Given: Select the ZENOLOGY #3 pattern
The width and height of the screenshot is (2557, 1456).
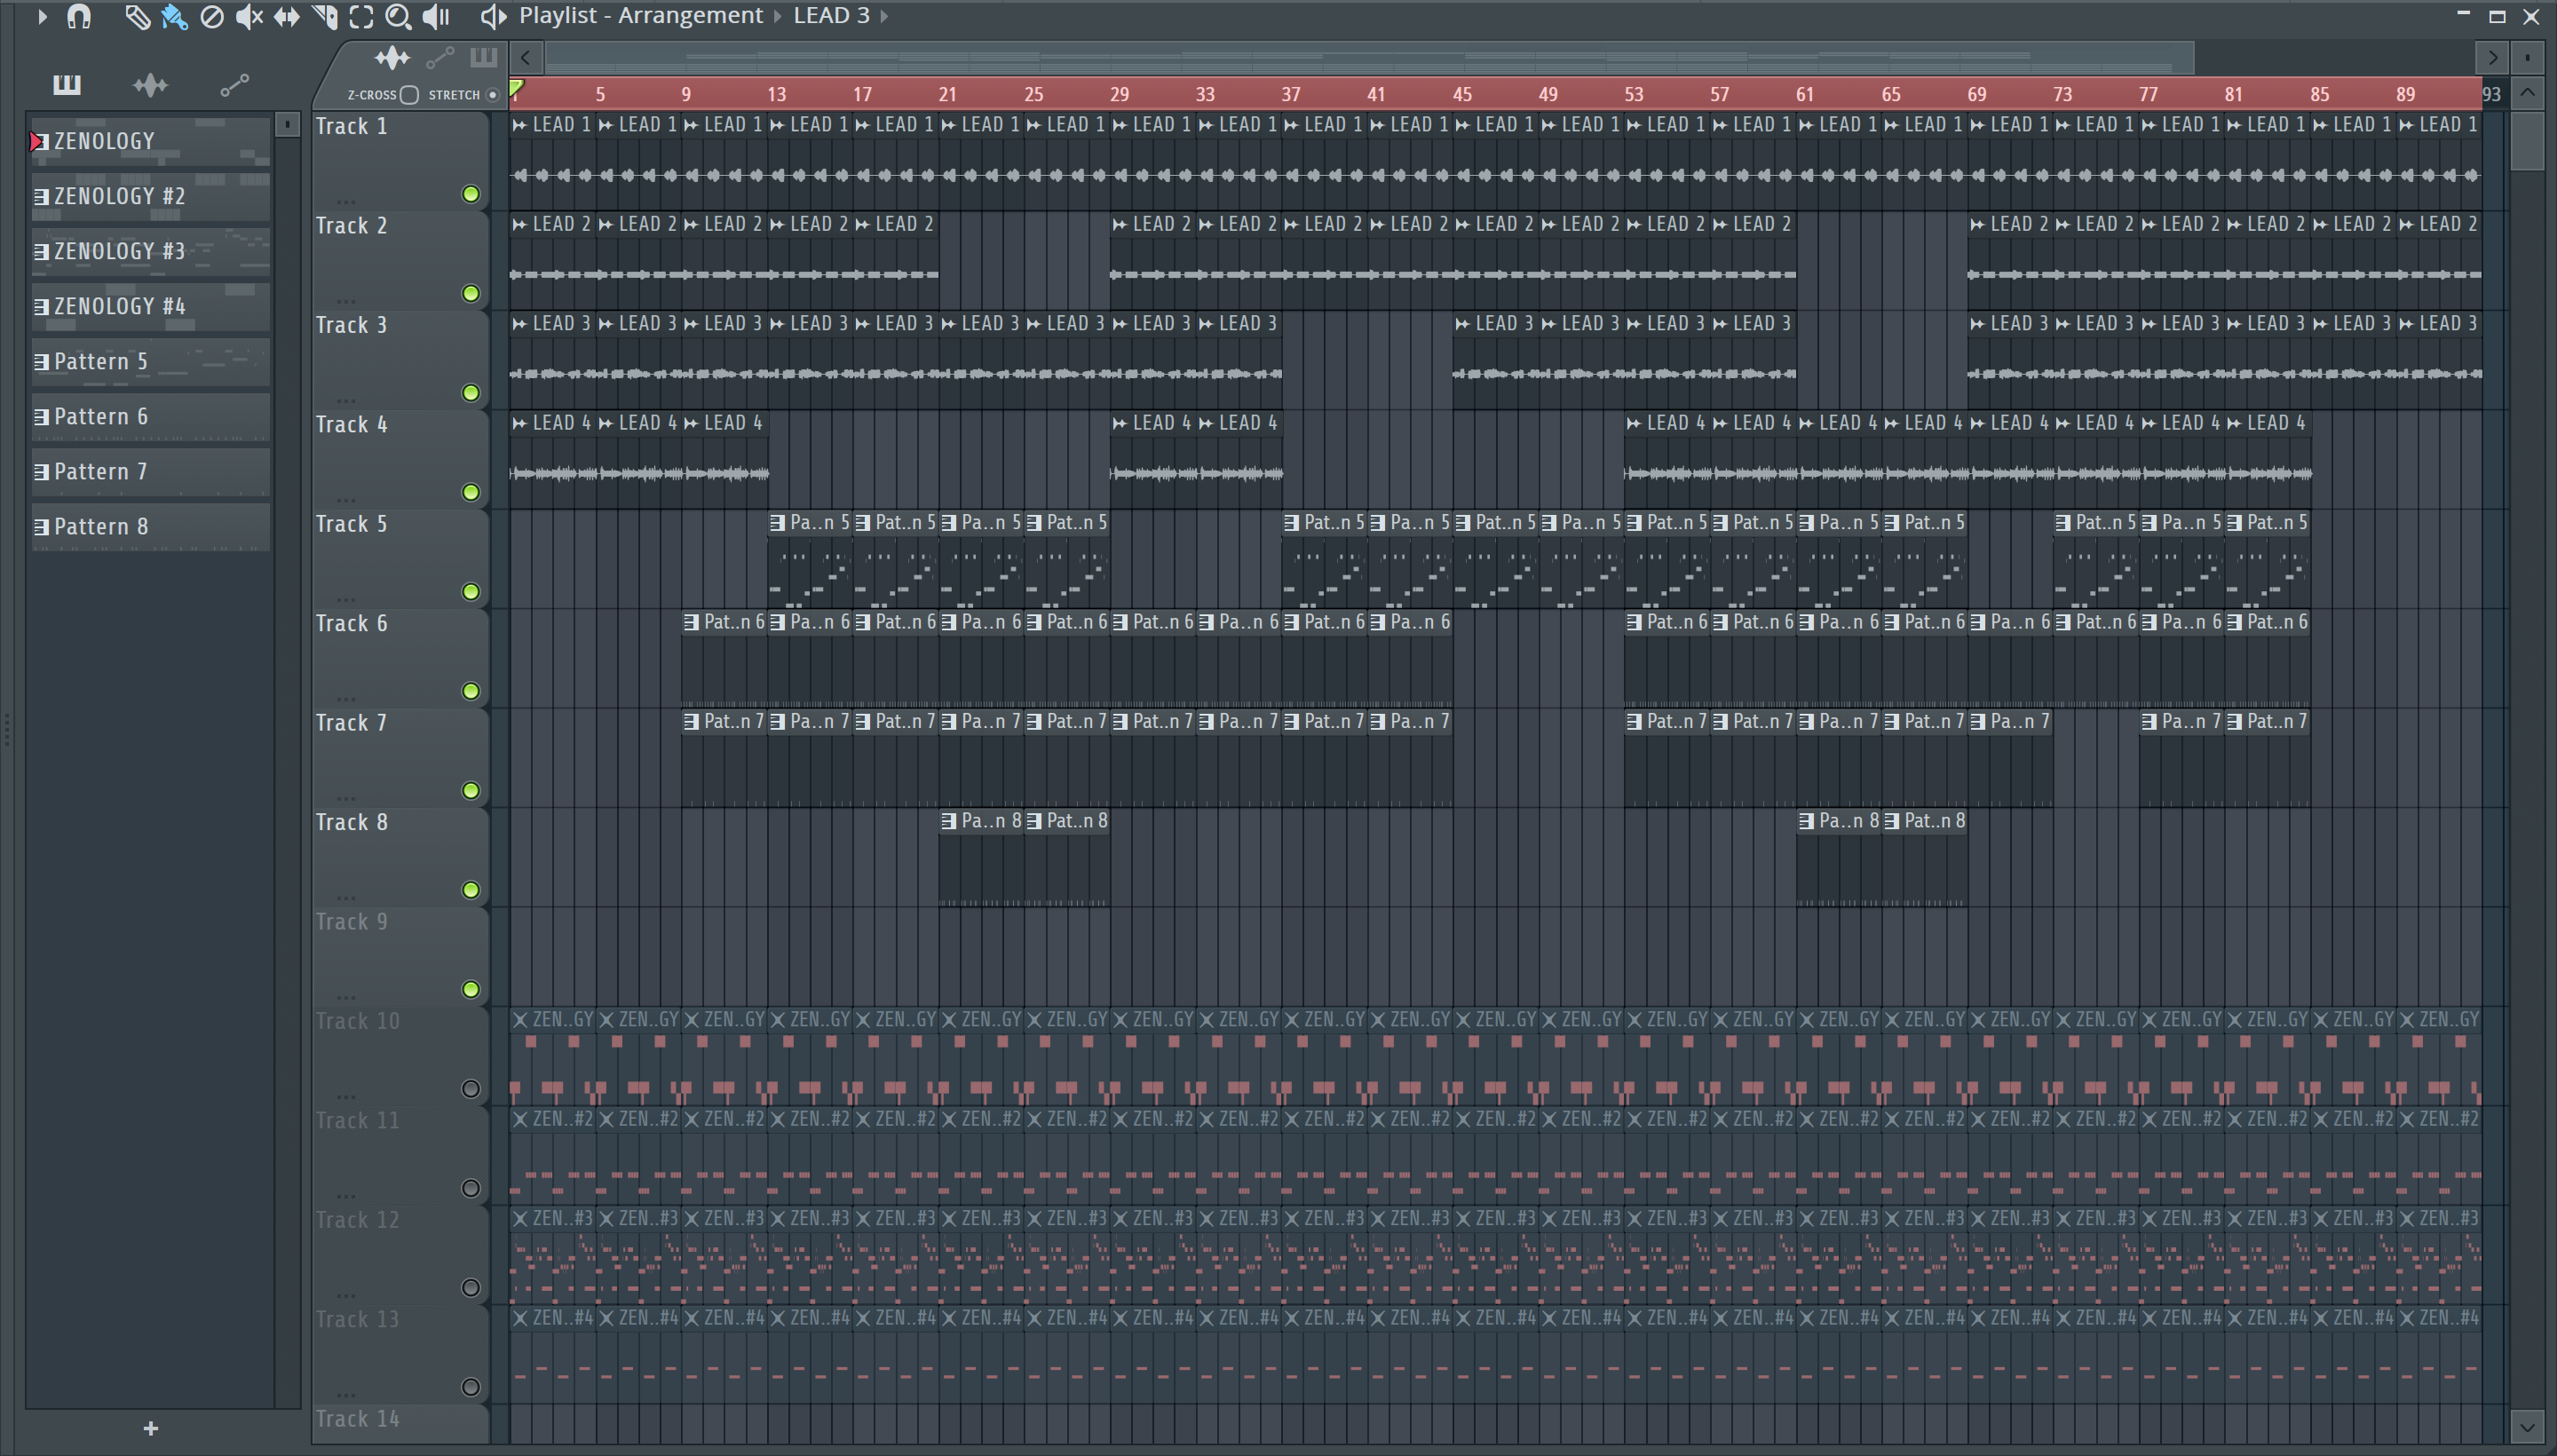Looking at the screenshot, I should 151,252.
